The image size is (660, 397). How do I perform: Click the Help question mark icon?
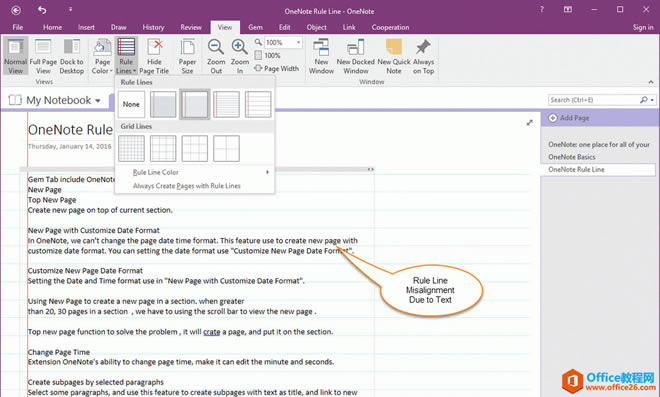(542, 9)
